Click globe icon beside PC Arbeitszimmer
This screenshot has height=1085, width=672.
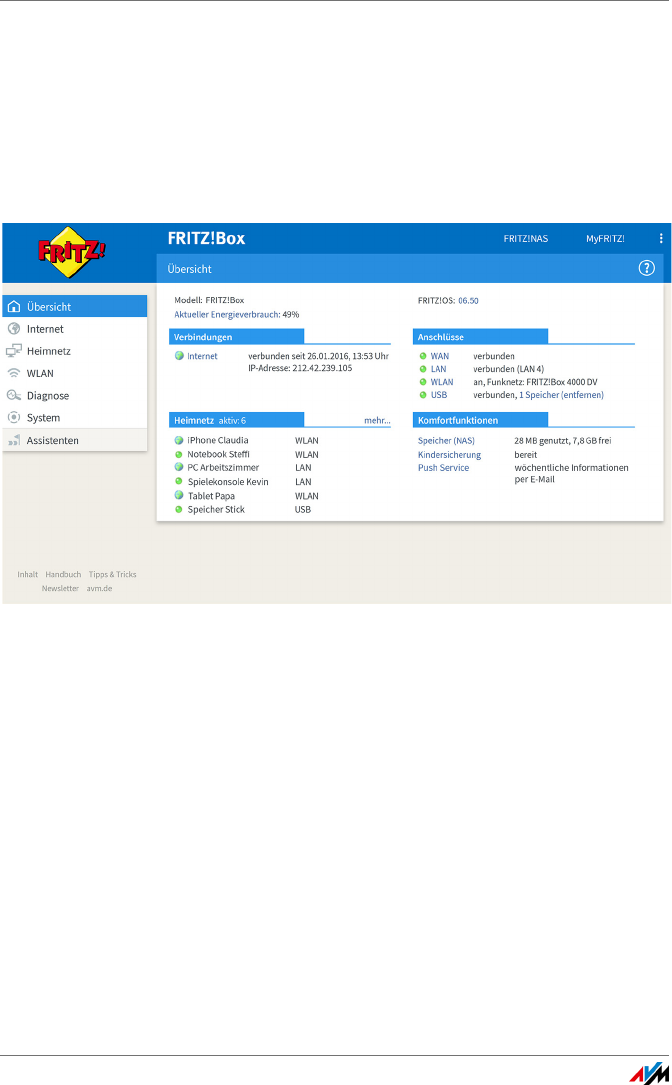179,467
